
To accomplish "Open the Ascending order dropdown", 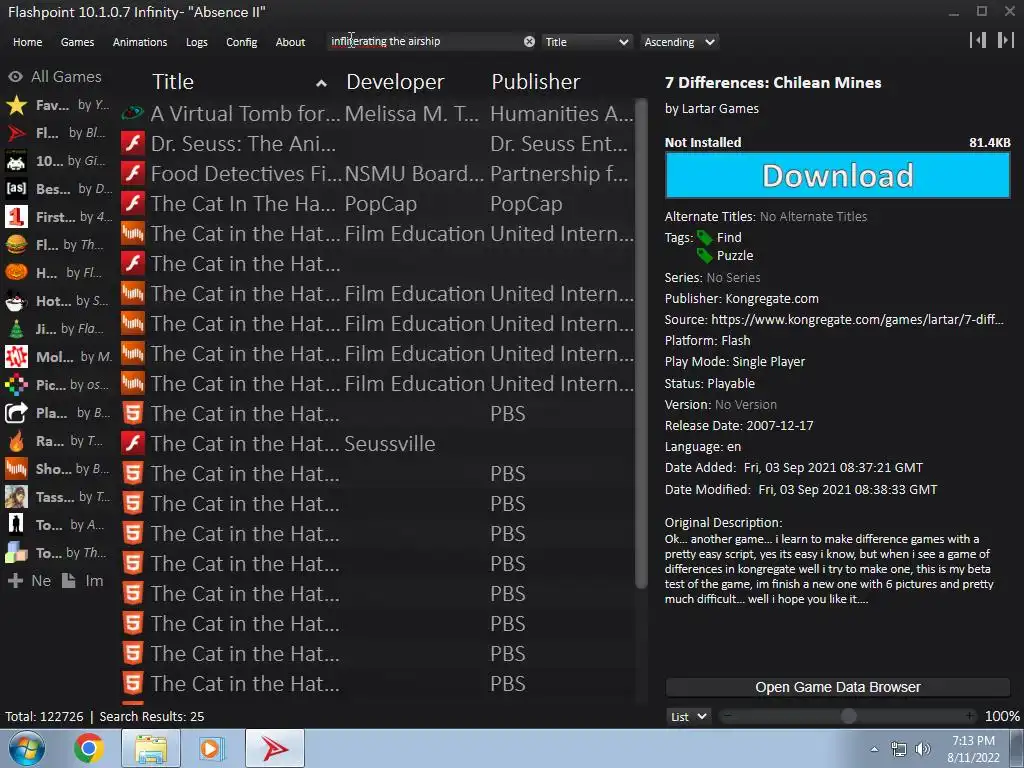I will coord(679,42).
